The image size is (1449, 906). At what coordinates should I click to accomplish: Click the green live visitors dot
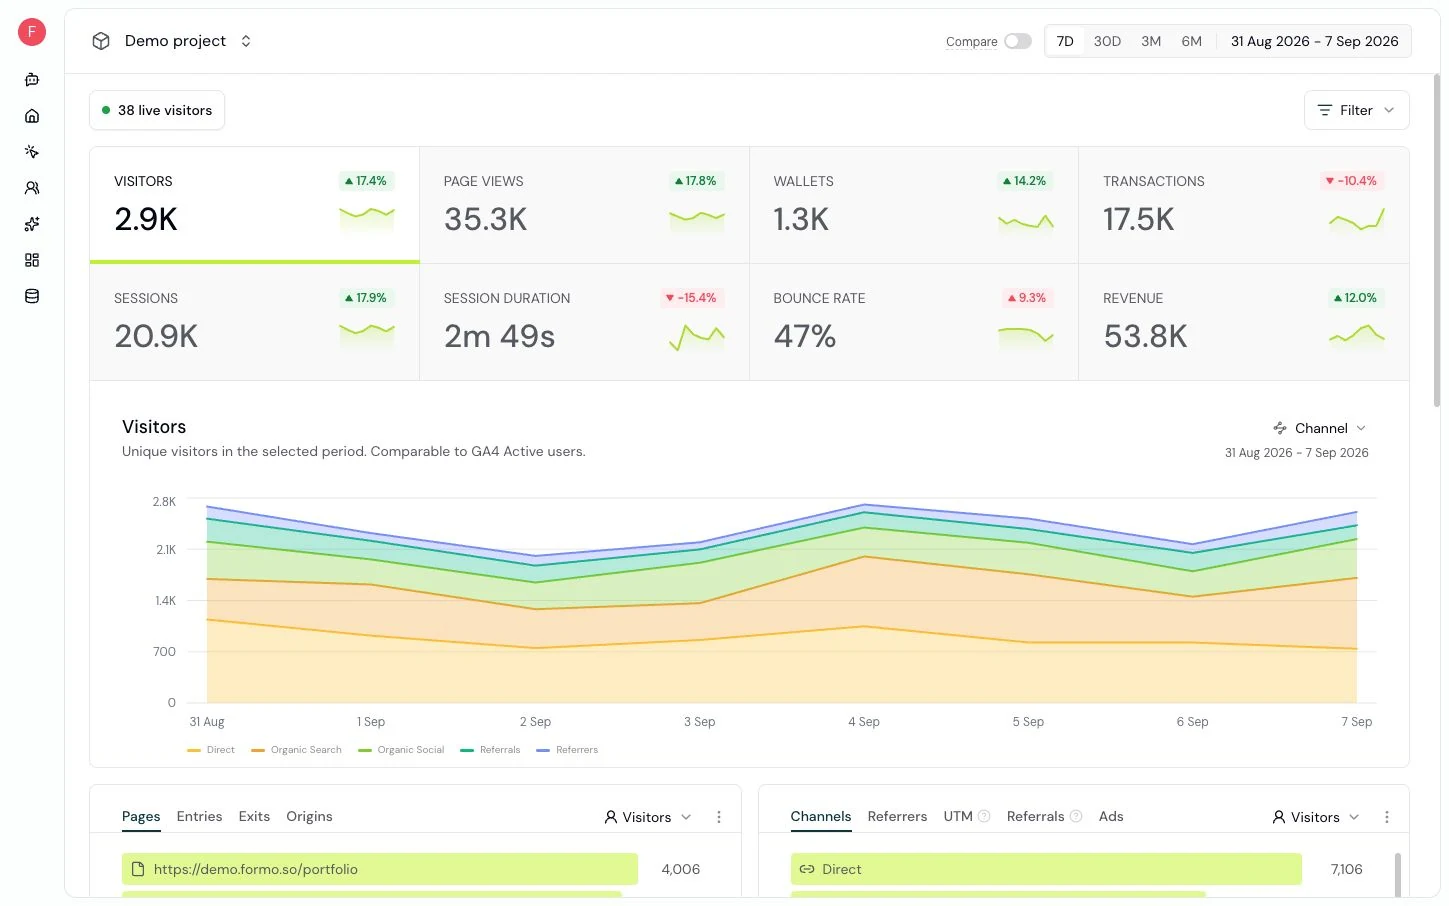coord(106,110)
